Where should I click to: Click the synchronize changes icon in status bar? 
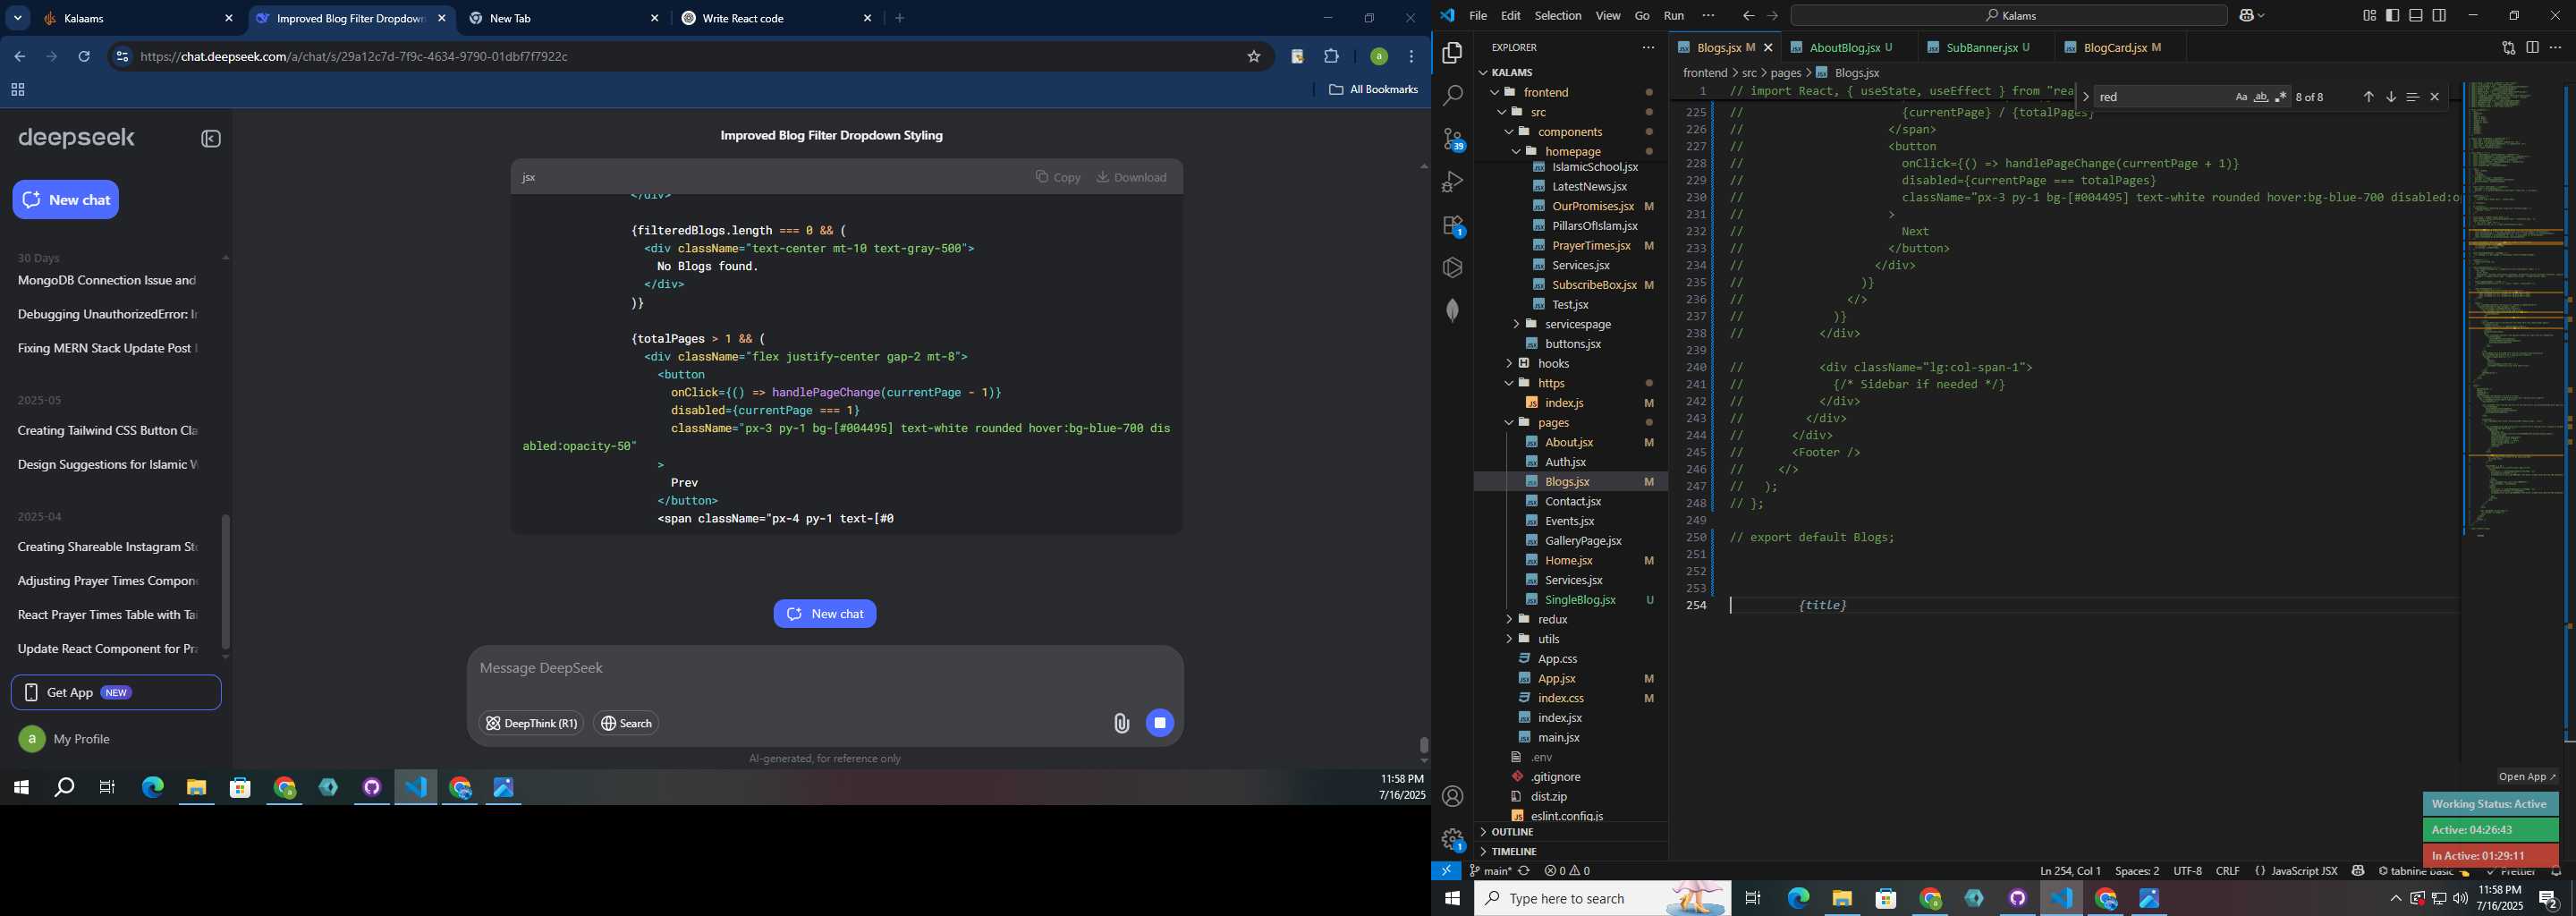click(x=1524, y=871)
